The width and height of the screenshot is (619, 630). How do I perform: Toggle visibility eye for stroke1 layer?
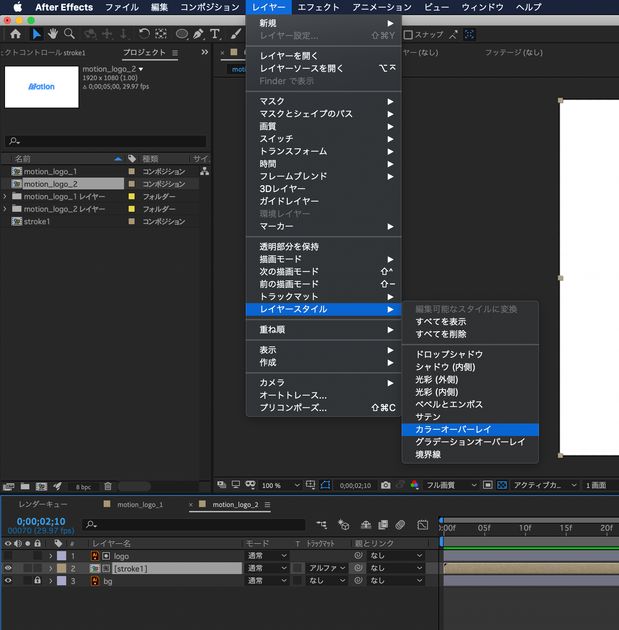pos(8,568)
